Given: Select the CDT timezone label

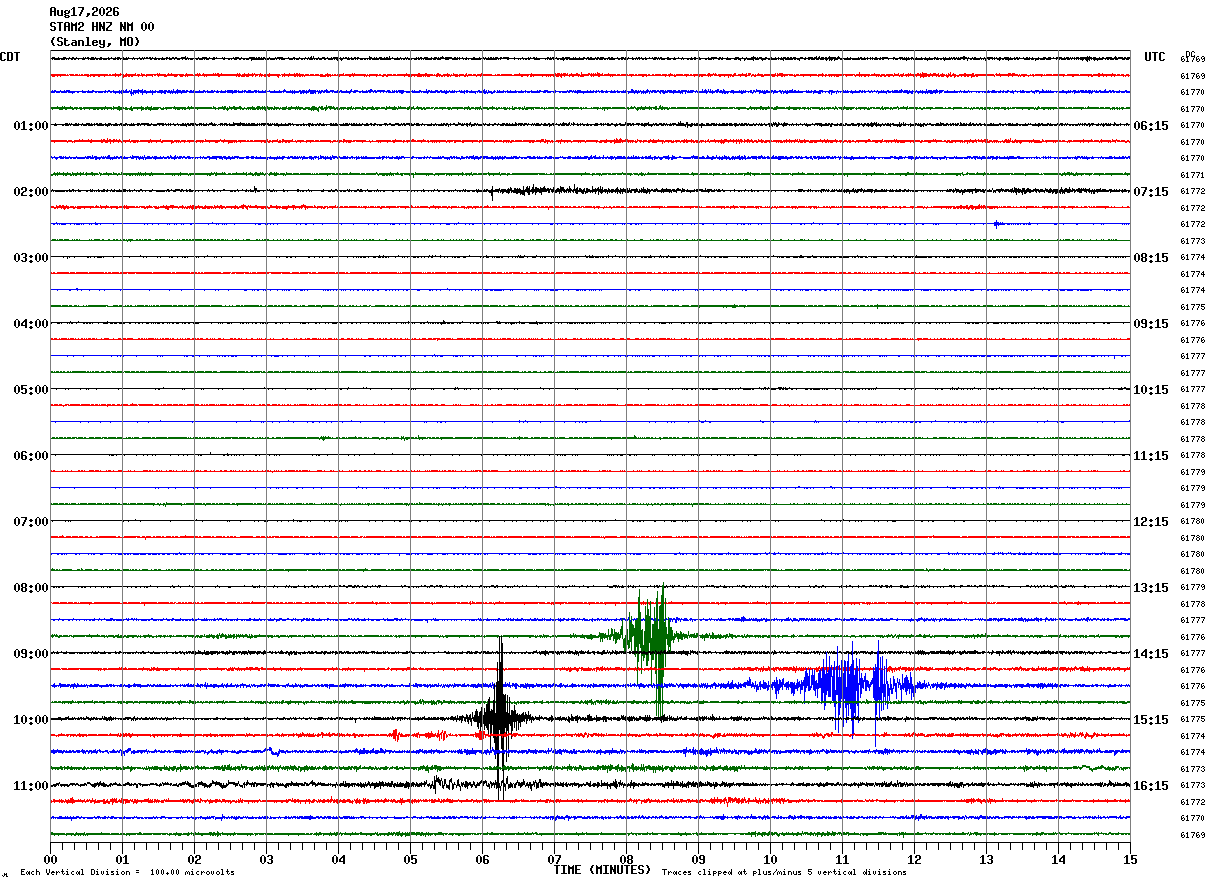Looking at the screenshot, I should (x=10, y=57).
